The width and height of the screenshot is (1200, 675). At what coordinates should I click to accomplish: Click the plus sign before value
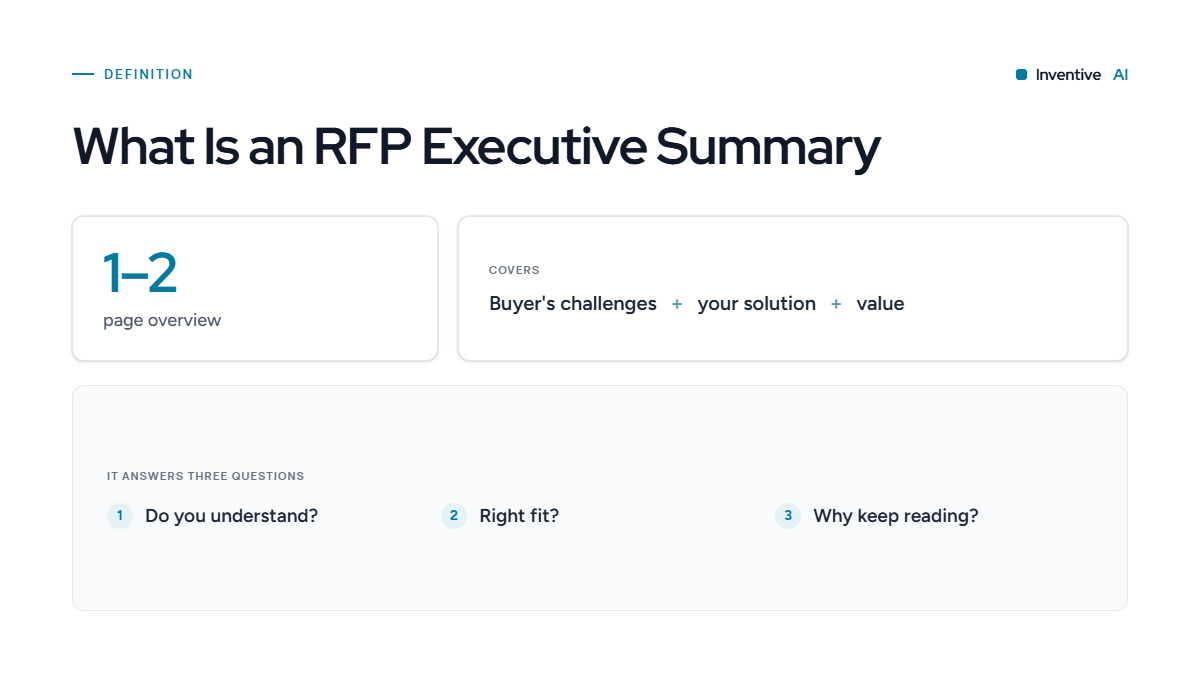pyautogui.click(x=836, y=304)
